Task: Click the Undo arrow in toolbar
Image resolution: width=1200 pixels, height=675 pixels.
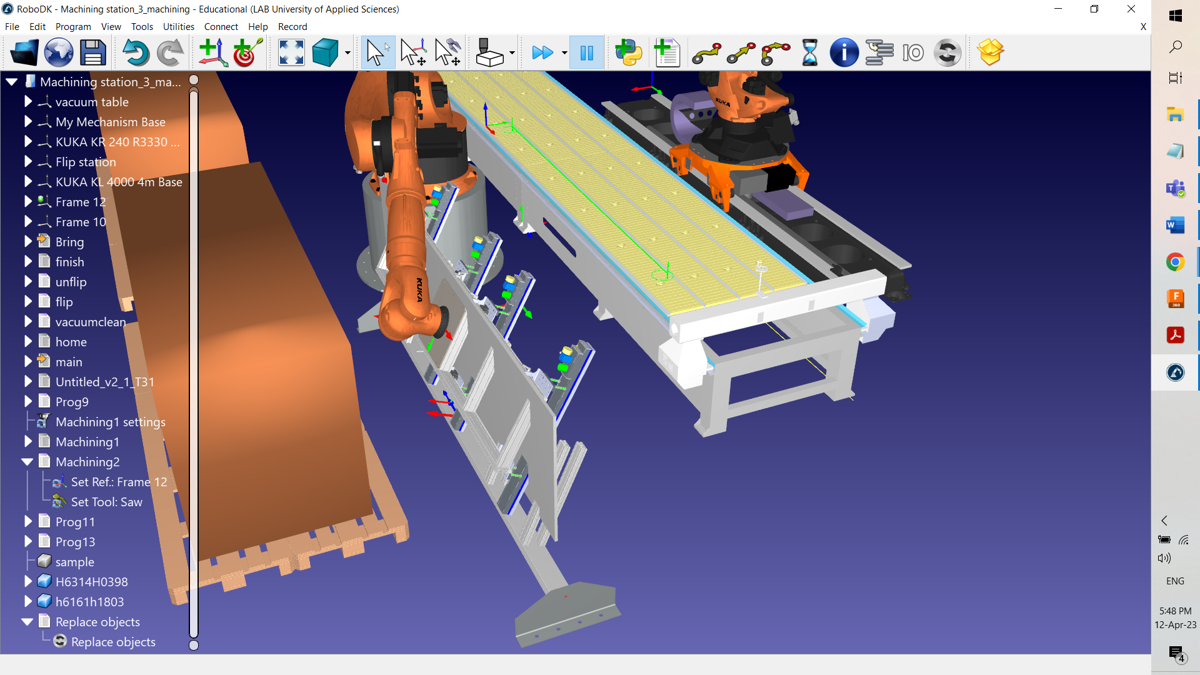Action: 135,52
